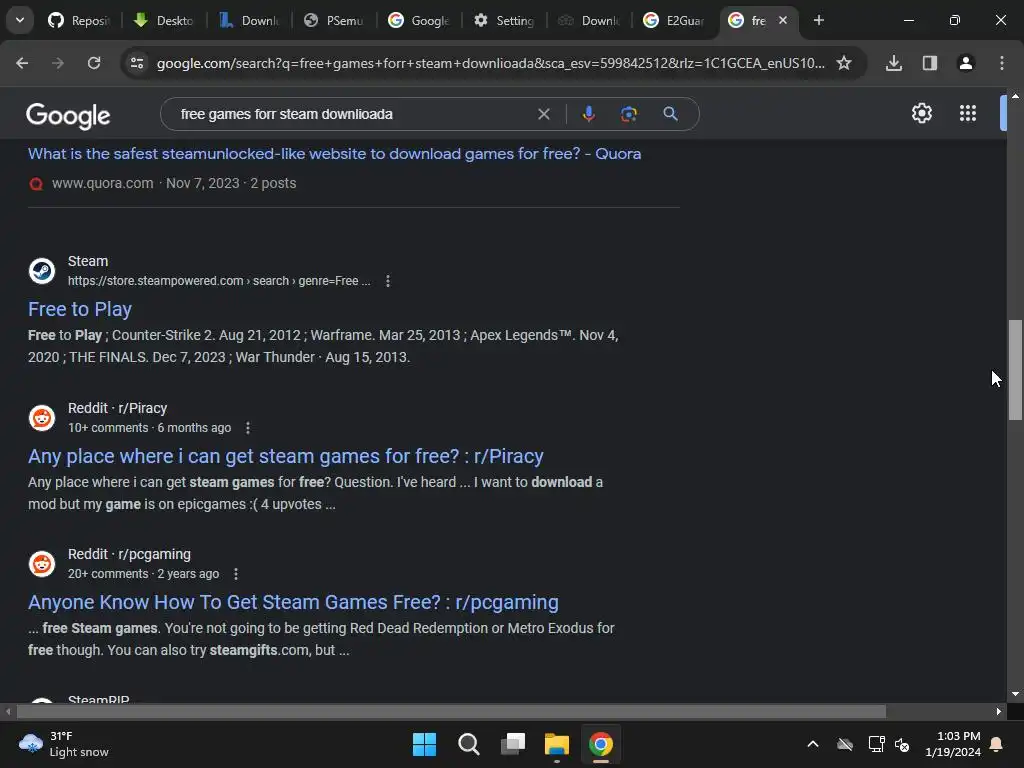The width and height of the screenshot is (1024, 768).
Task: View site information icon in address bar
Action: [137, 63]
